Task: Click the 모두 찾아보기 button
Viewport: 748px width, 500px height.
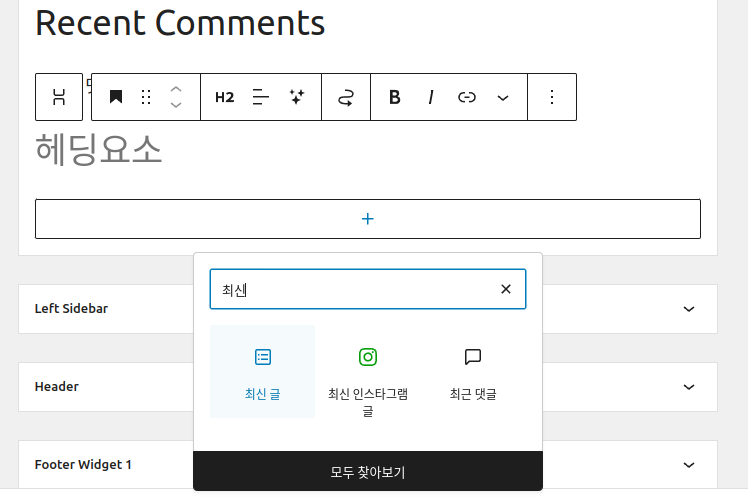Action: (368, 472)
